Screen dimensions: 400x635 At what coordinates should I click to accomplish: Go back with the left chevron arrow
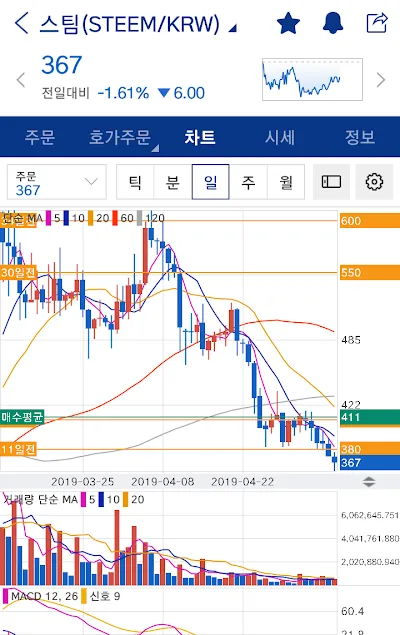[22, 23]
